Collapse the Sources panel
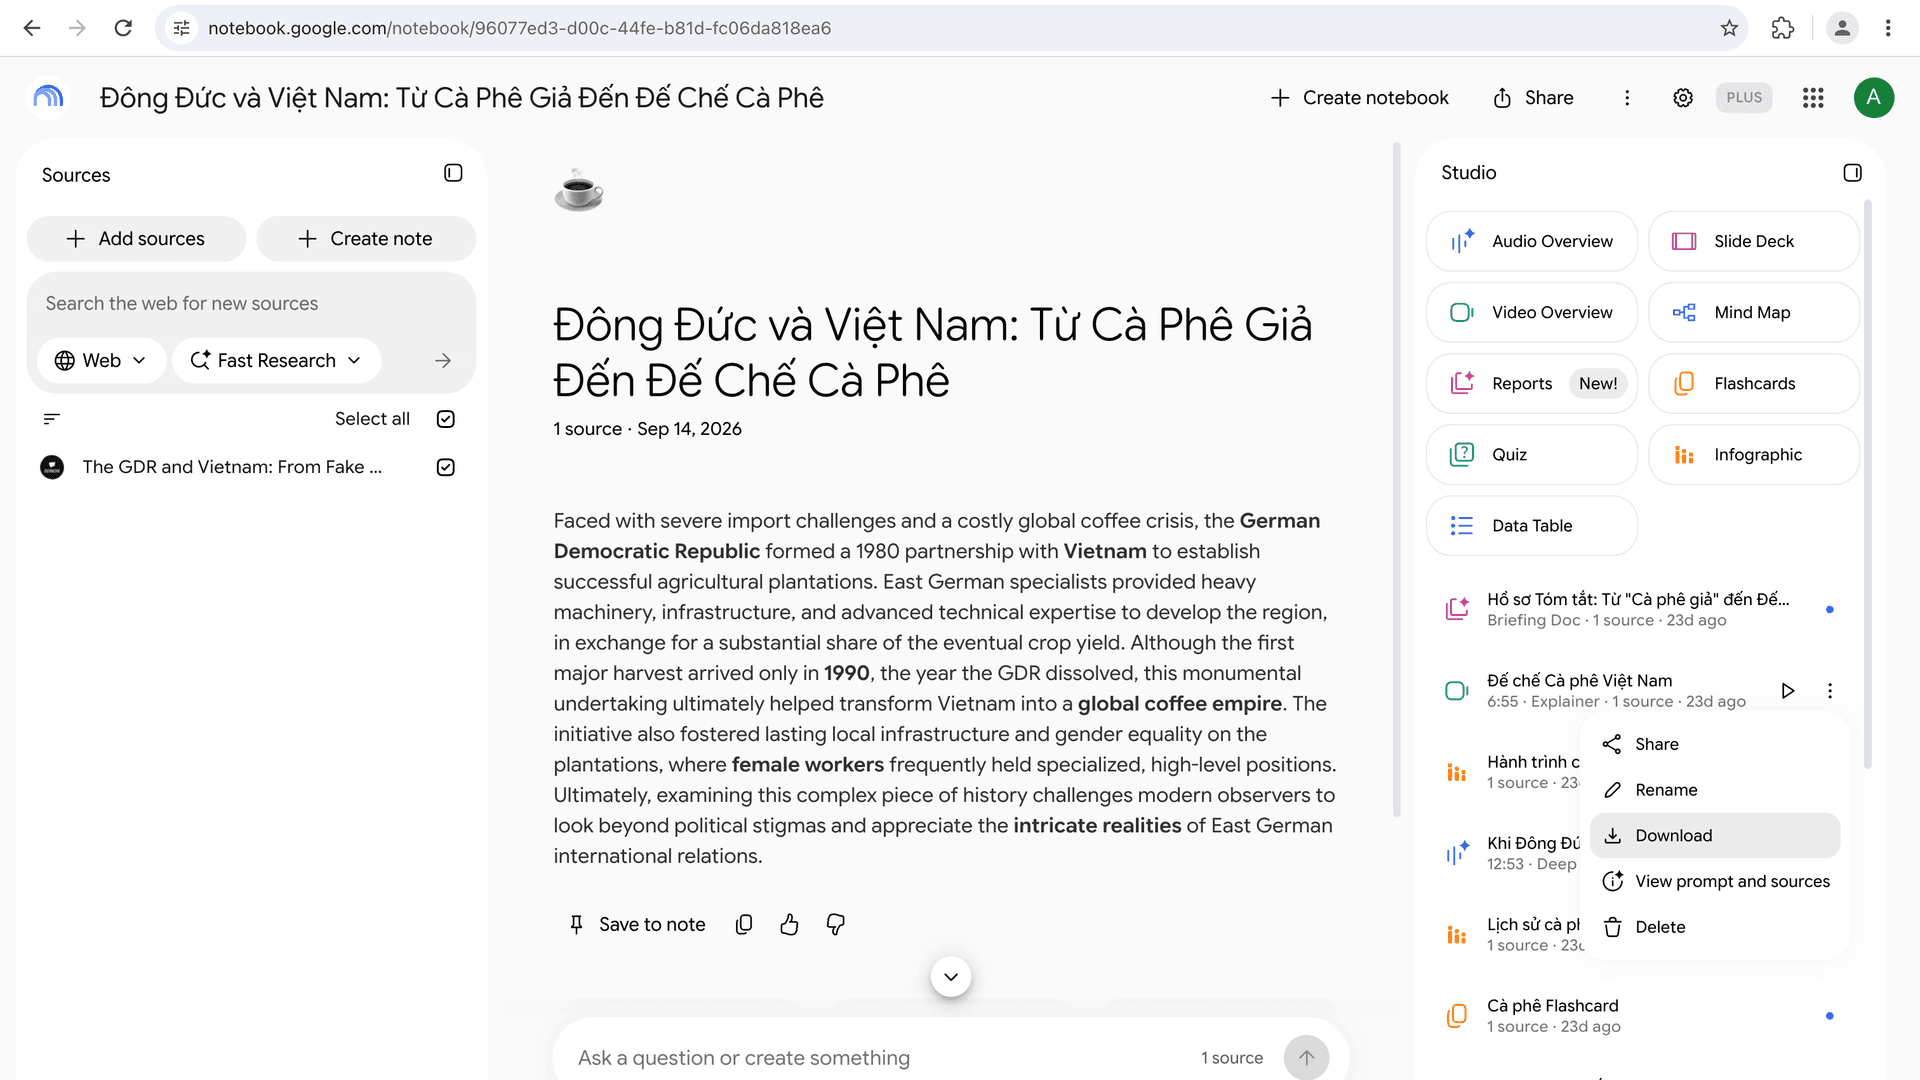 point(453,173)
